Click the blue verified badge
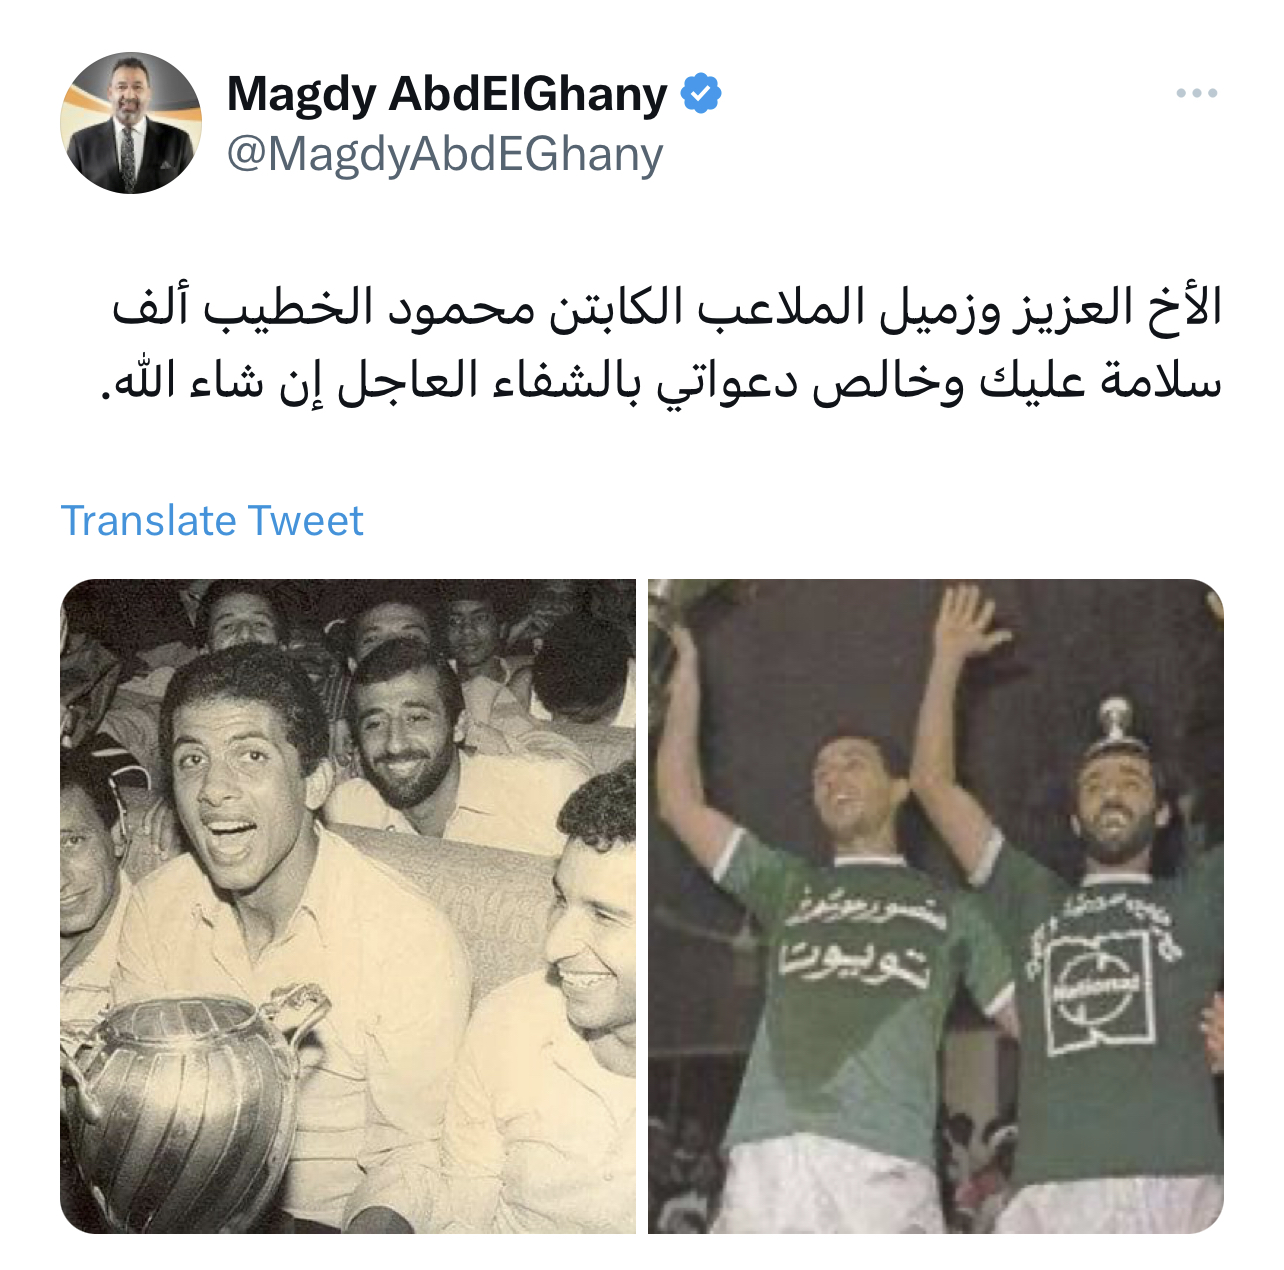 701,94
